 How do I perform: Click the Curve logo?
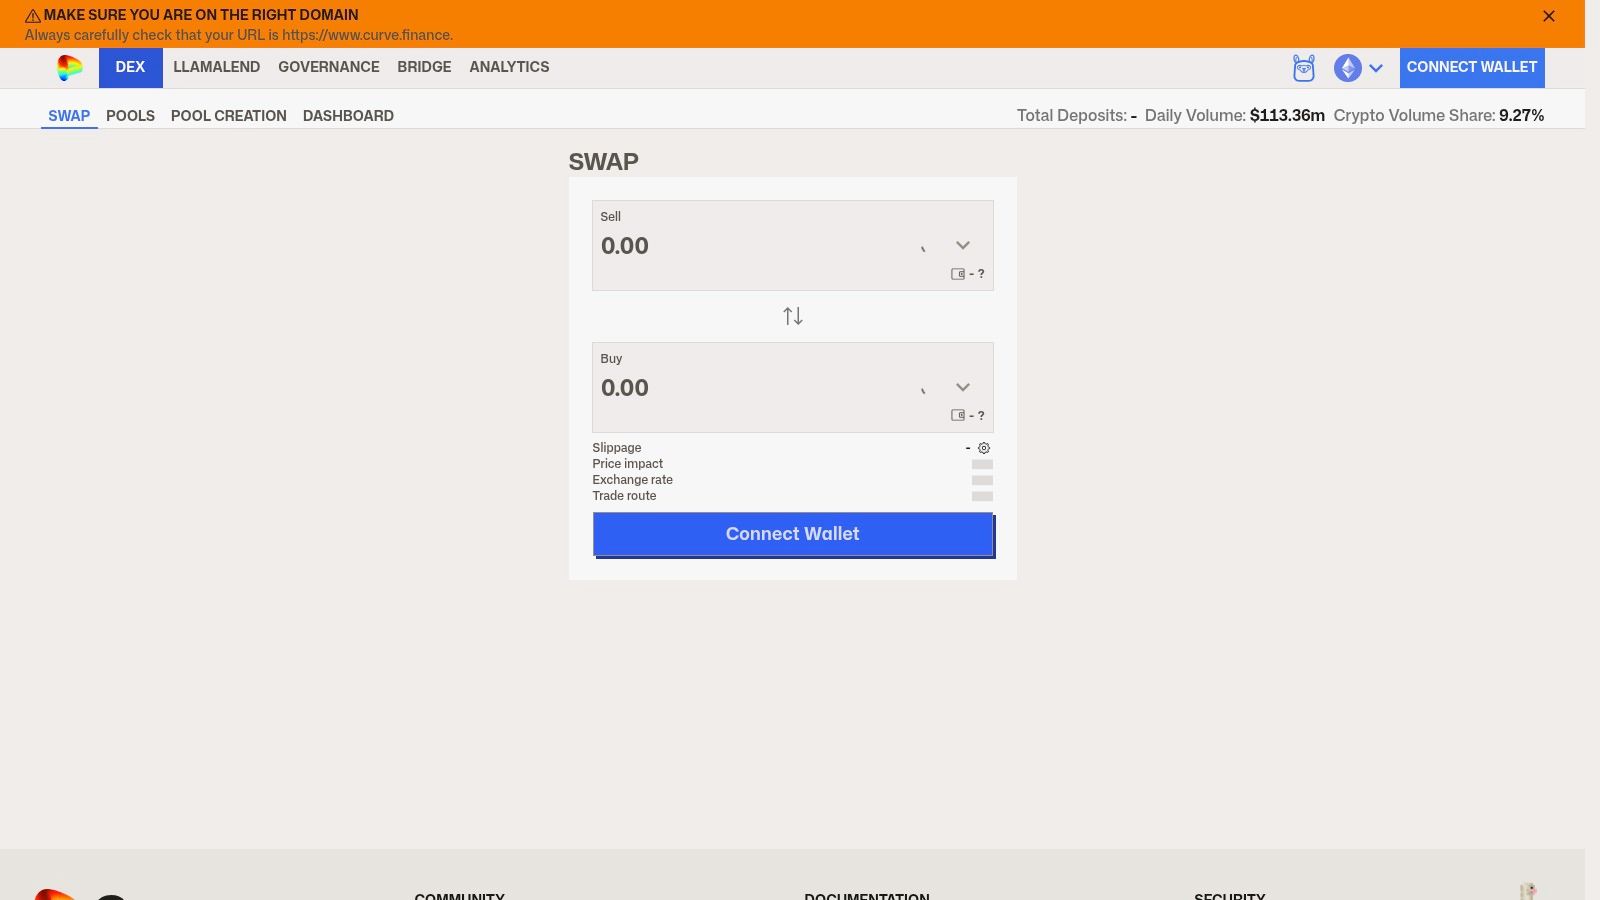[70, 67]
